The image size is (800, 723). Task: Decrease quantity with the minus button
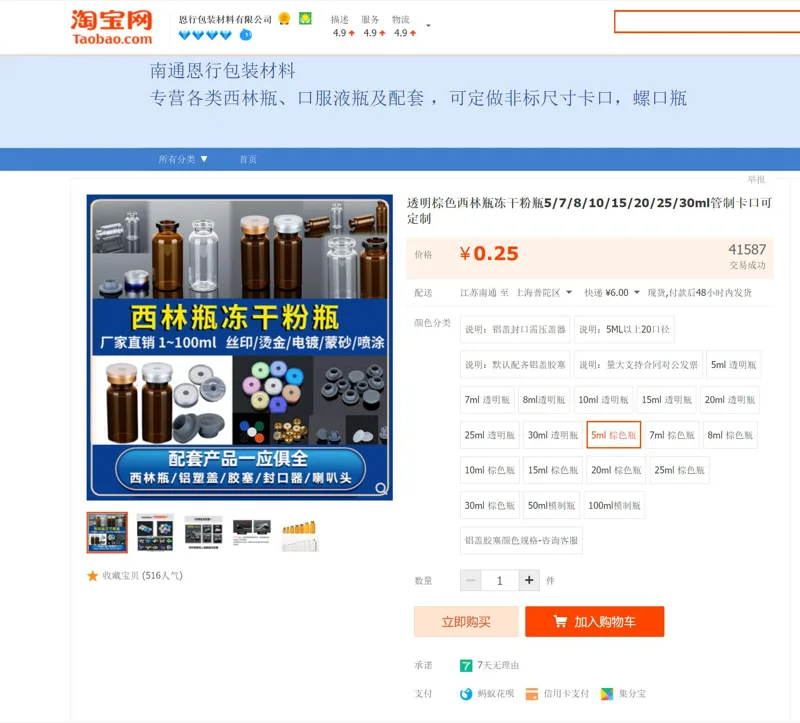(470, 581)
